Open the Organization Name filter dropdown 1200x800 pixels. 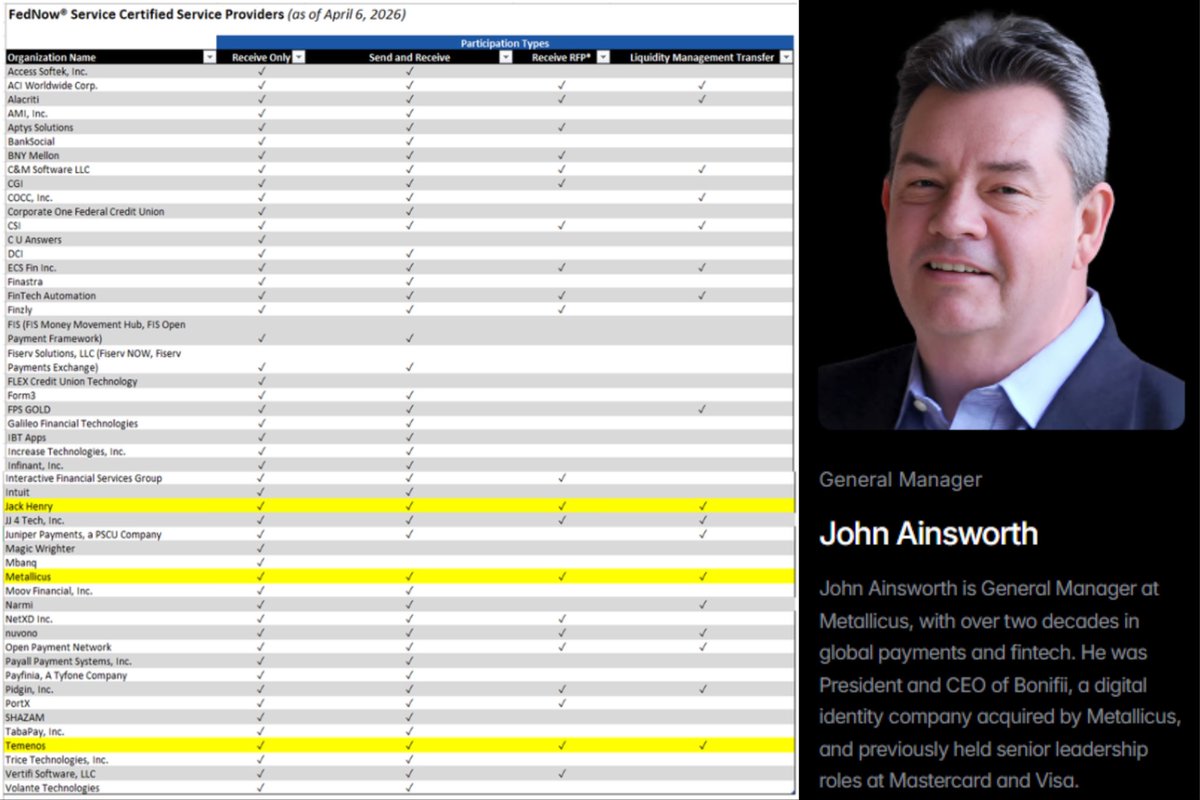pyautogui.click(x=209, y=57)
